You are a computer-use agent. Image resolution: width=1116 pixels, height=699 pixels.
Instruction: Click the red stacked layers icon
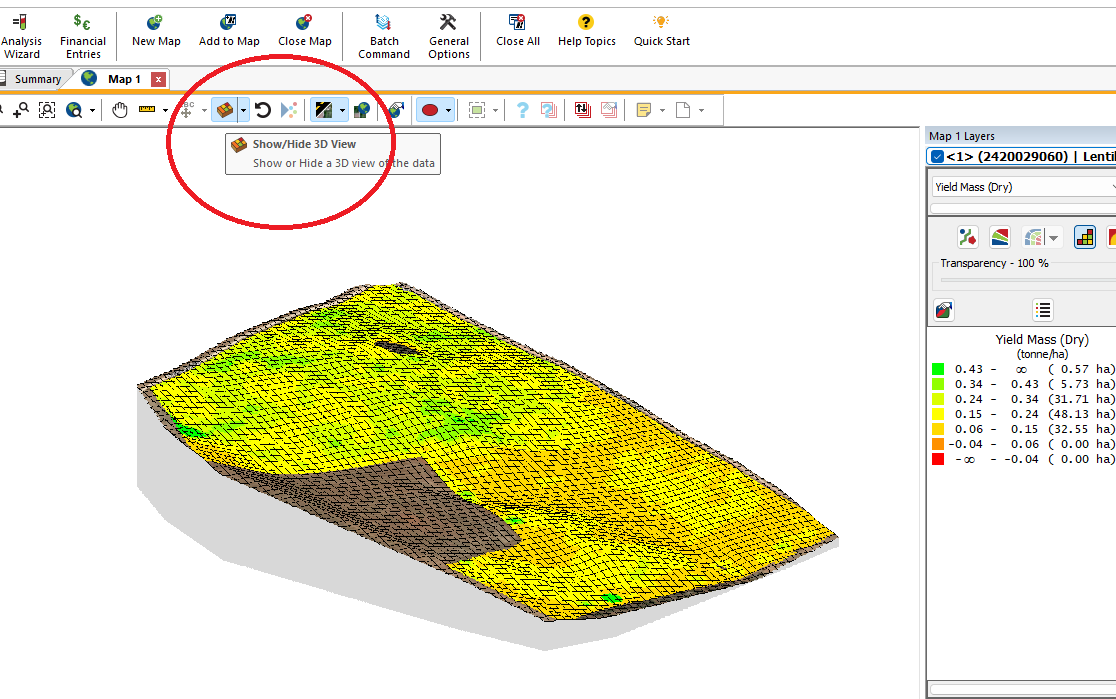coord(609,110)
